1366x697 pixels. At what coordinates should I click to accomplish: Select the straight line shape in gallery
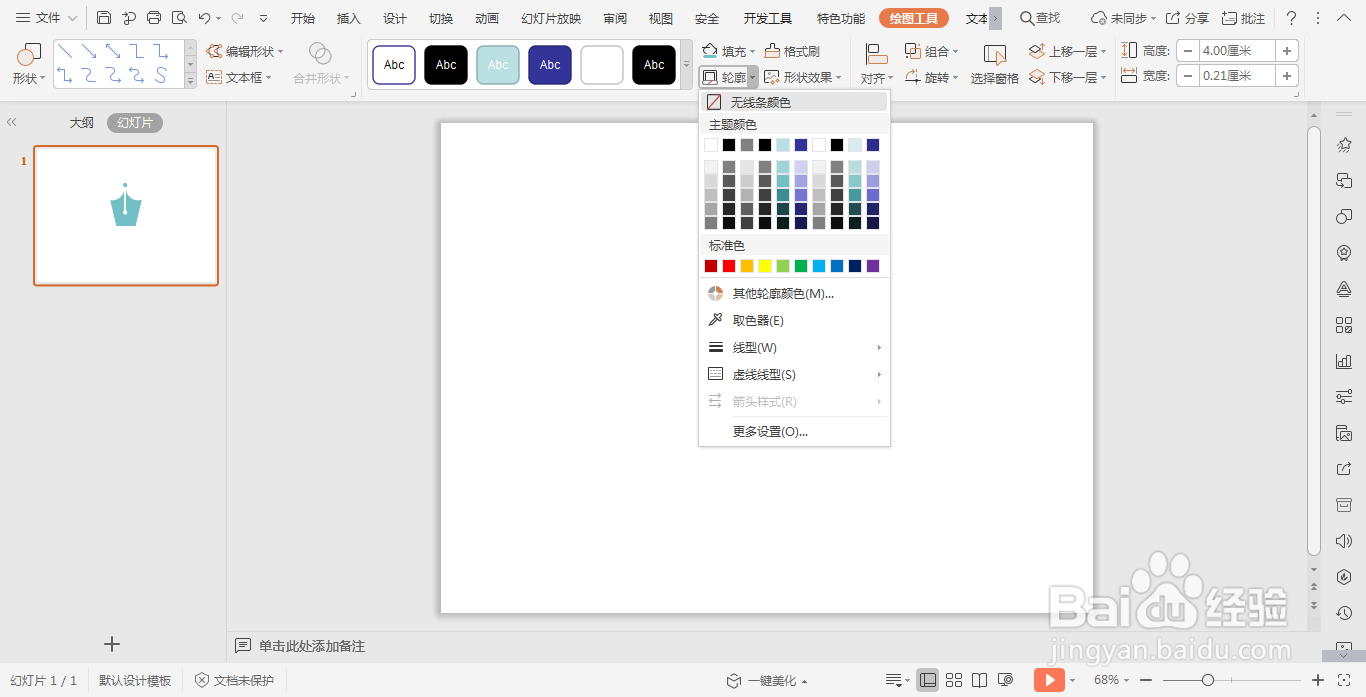coord(64,51)
